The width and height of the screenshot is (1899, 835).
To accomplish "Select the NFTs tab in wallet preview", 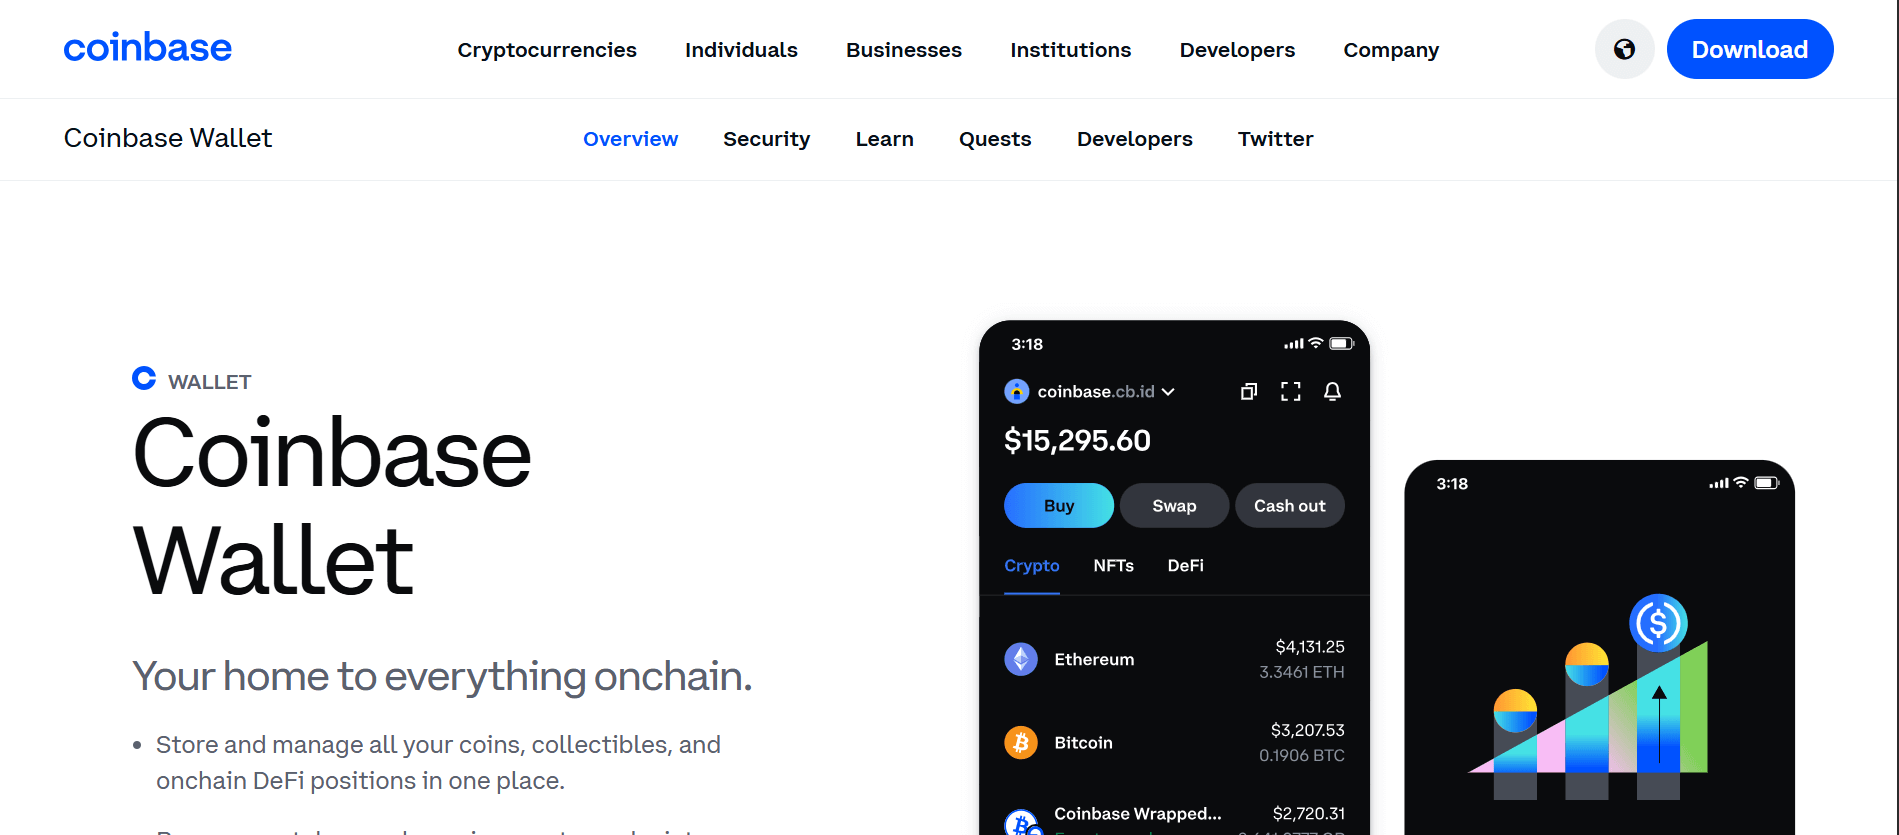I will [x=1113, y=565].
